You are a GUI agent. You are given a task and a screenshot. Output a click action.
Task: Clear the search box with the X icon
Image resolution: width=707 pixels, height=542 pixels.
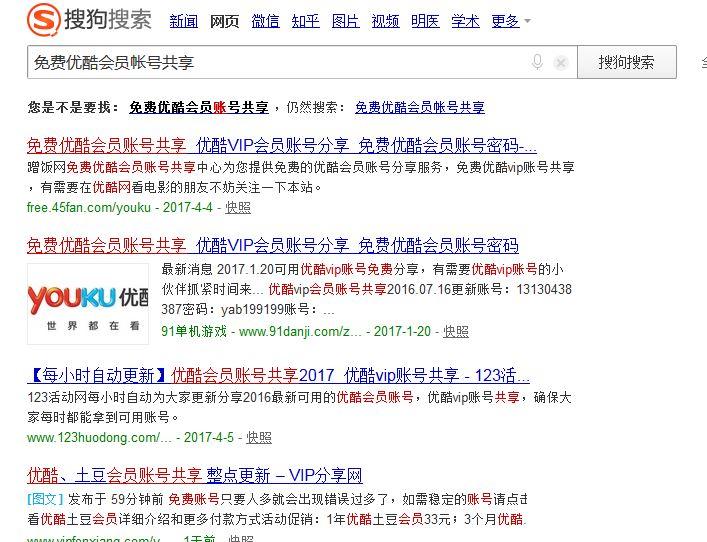tap(561, 63)
